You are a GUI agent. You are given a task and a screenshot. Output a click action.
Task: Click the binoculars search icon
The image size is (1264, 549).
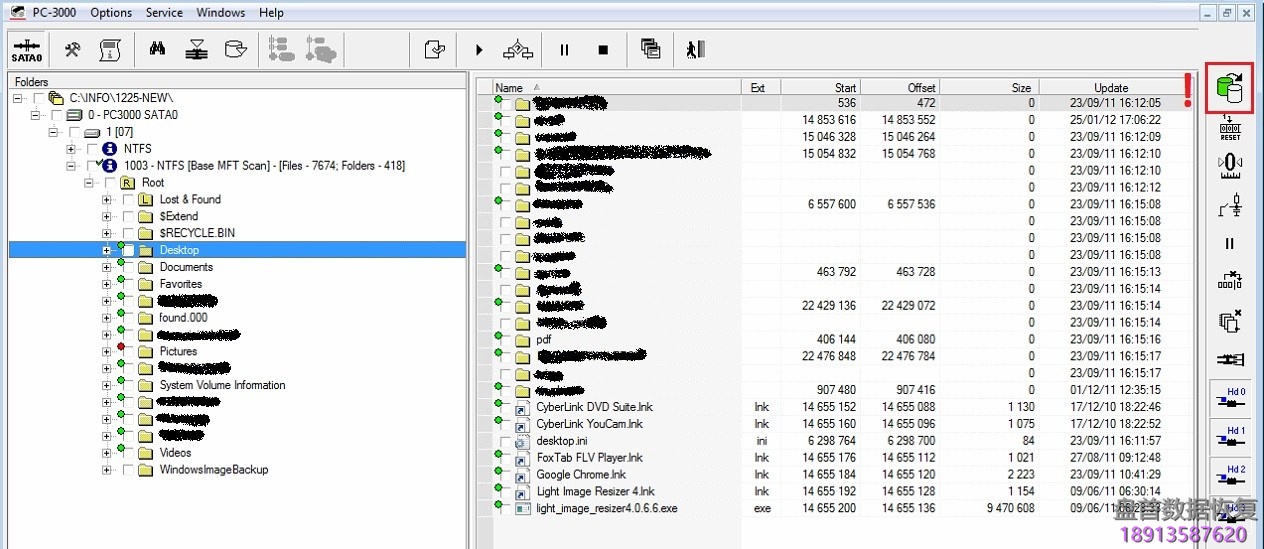(157, 49)
